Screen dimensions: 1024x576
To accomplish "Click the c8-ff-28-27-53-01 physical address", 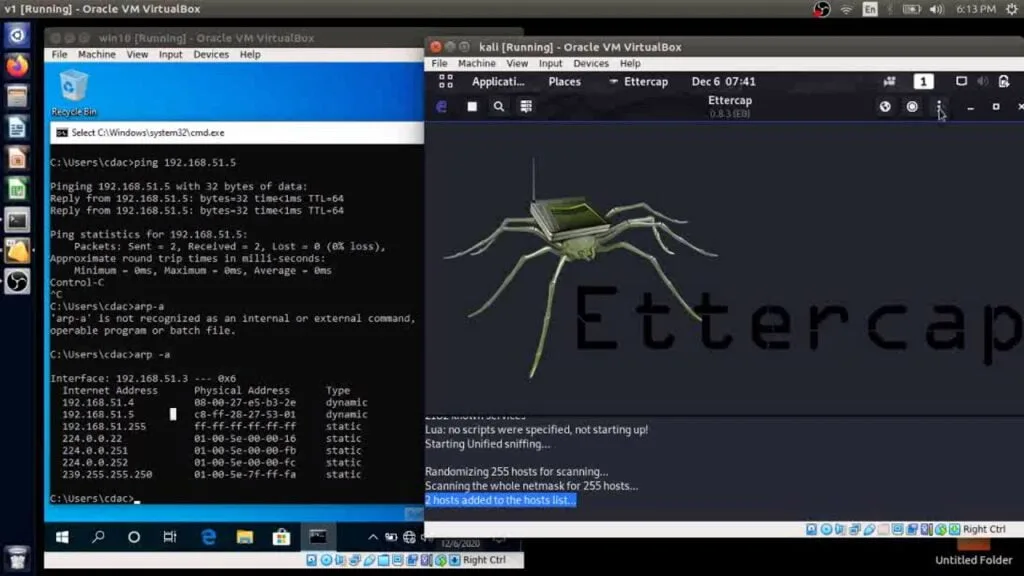I will [245, 415].
